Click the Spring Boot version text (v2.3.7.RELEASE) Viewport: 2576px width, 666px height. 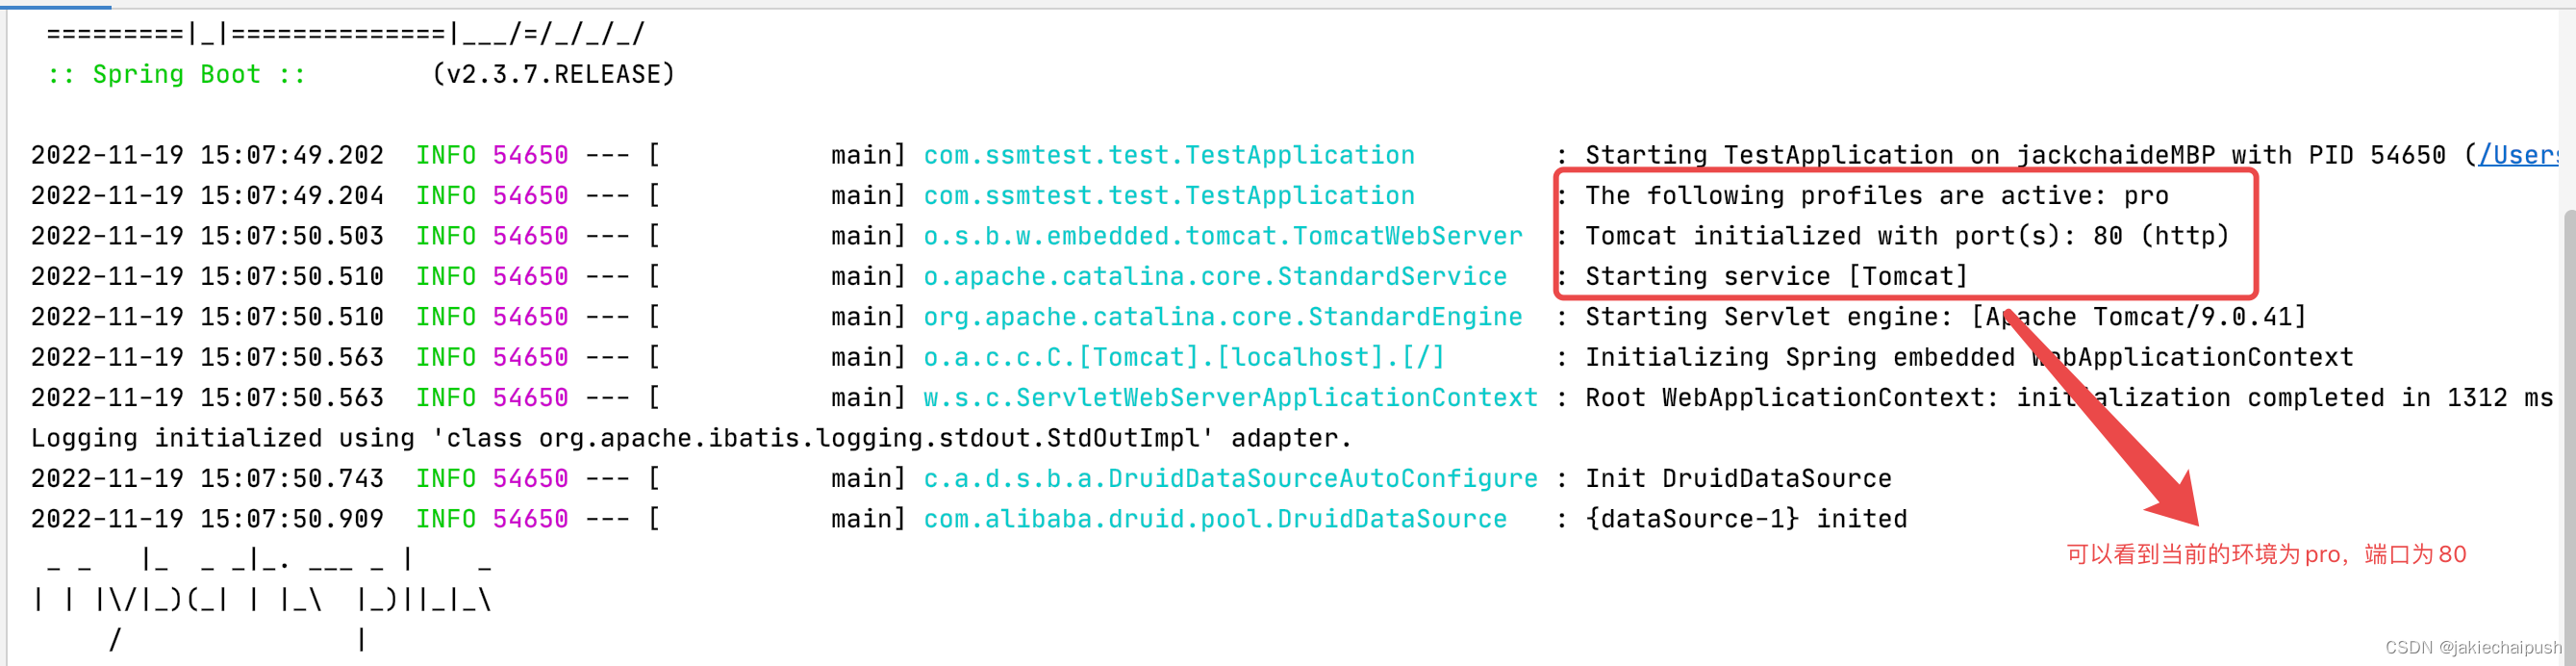click(x=553, y=74)
